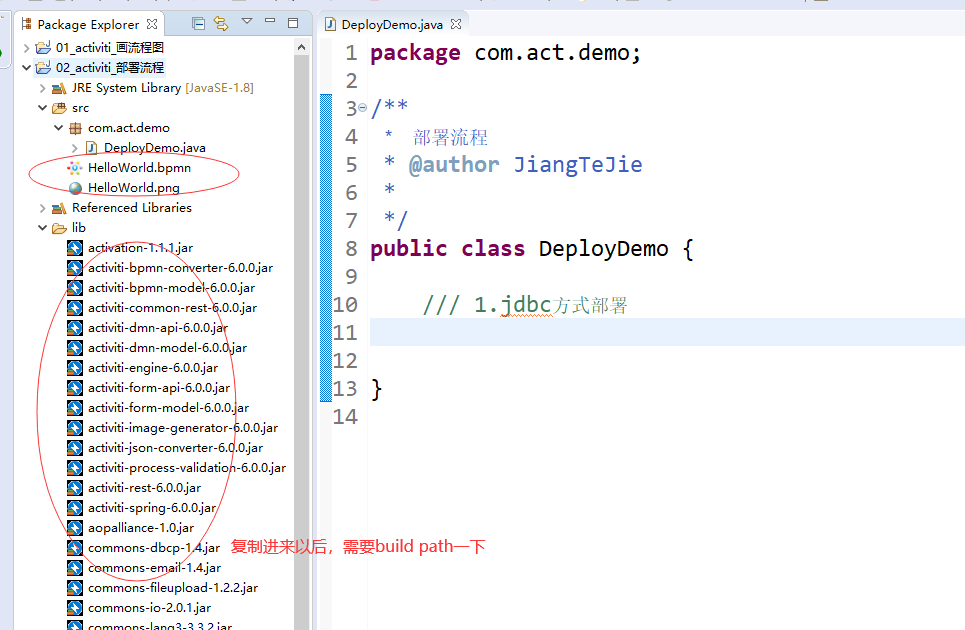The image size is (965, 630).
Task: Collapse the src folder
Action: click(x=42, y=108)
